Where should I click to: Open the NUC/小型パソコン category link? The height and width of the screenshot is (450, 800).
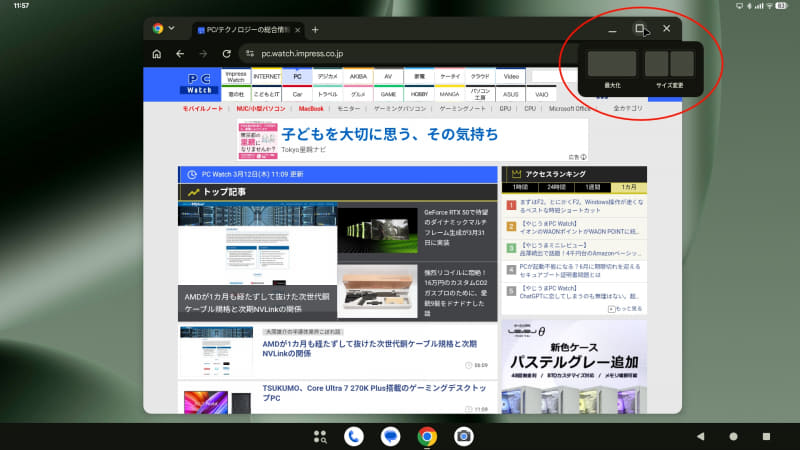261,109
